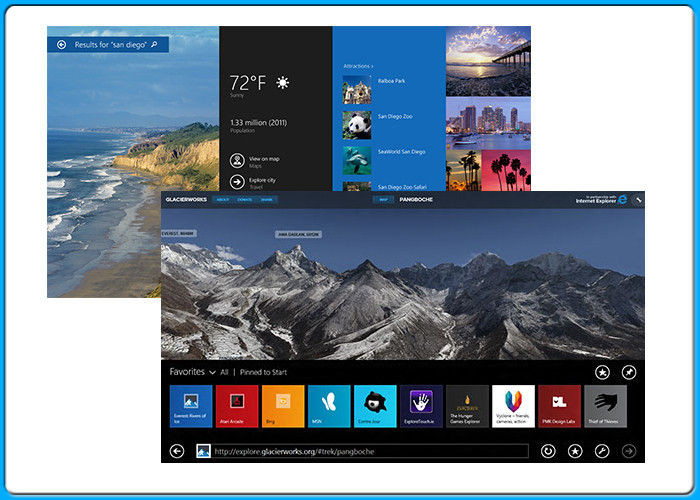This screenshot has width=700, height=500.
Task: Open the San Diego Zoo Safari label
Action: [x=402, y=187]
